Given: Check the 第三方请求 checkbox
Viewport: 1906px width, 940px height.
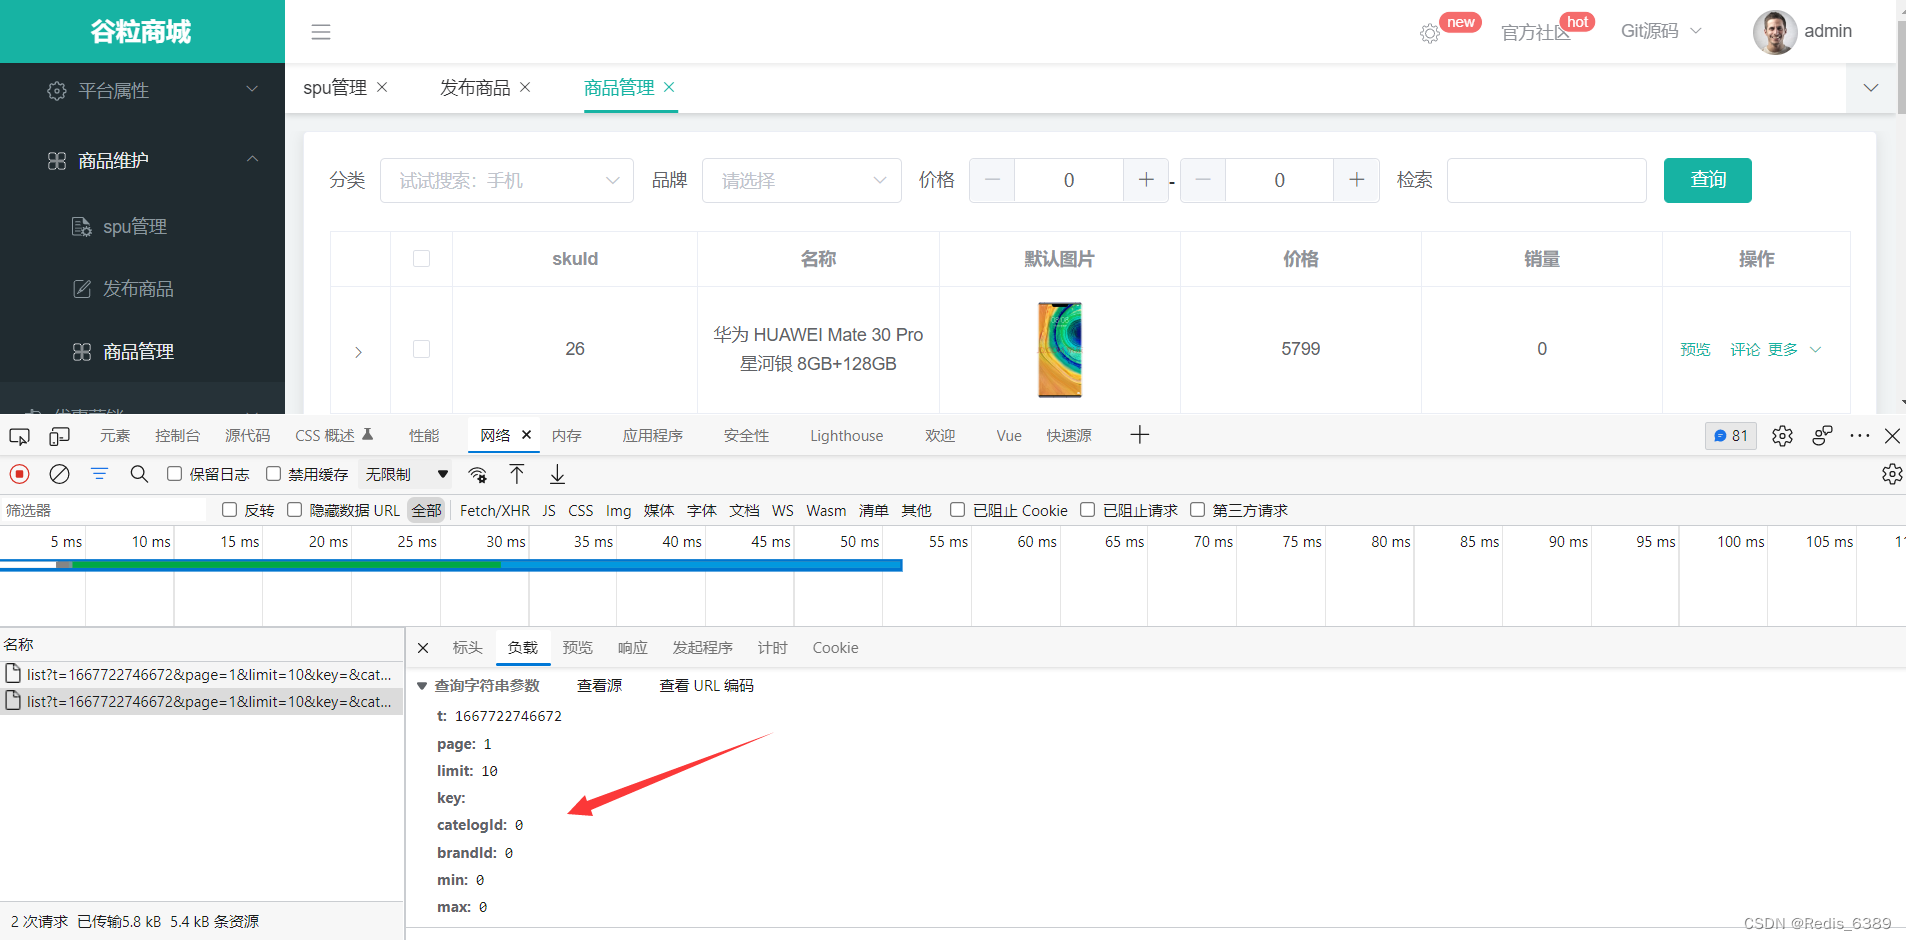Looking at the screenshot, I should tap(1197, 510).
